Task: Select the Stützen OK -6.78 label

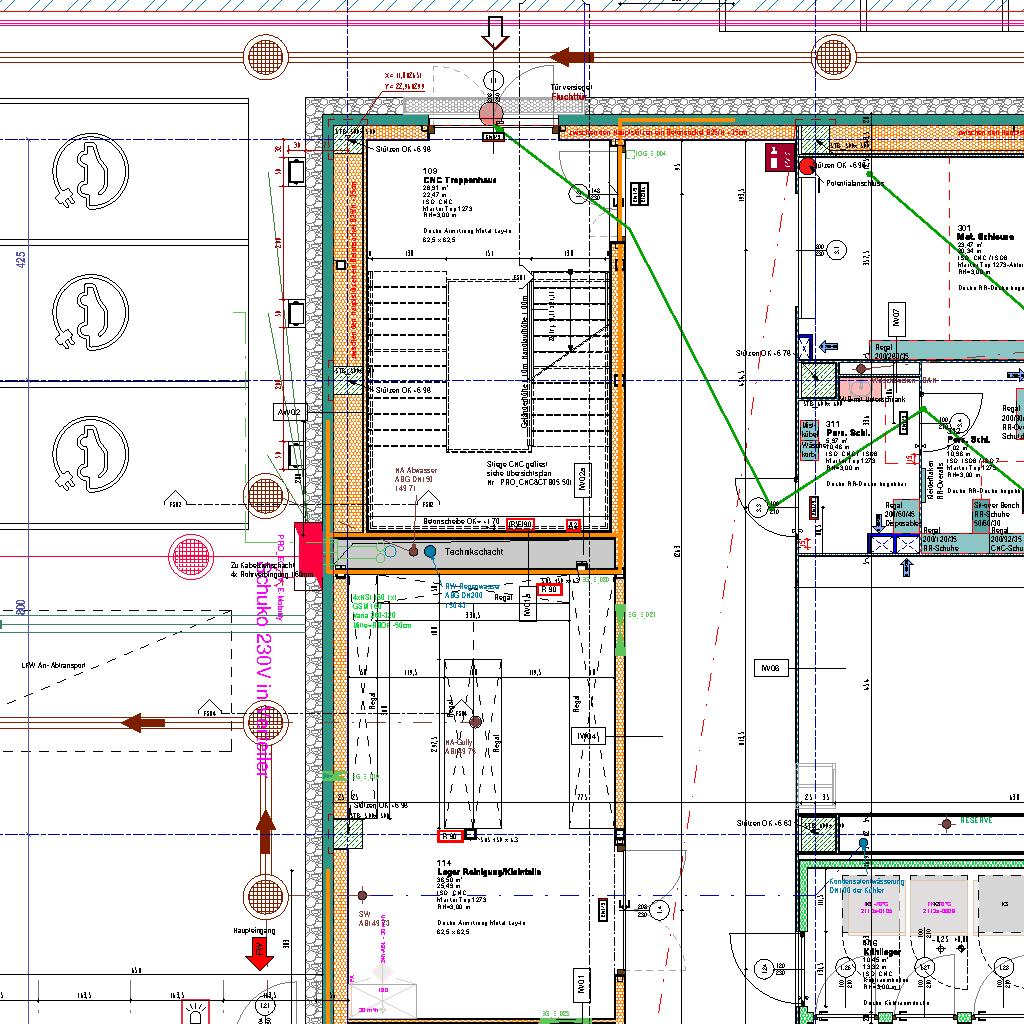Action: click(x=763, y=353)
